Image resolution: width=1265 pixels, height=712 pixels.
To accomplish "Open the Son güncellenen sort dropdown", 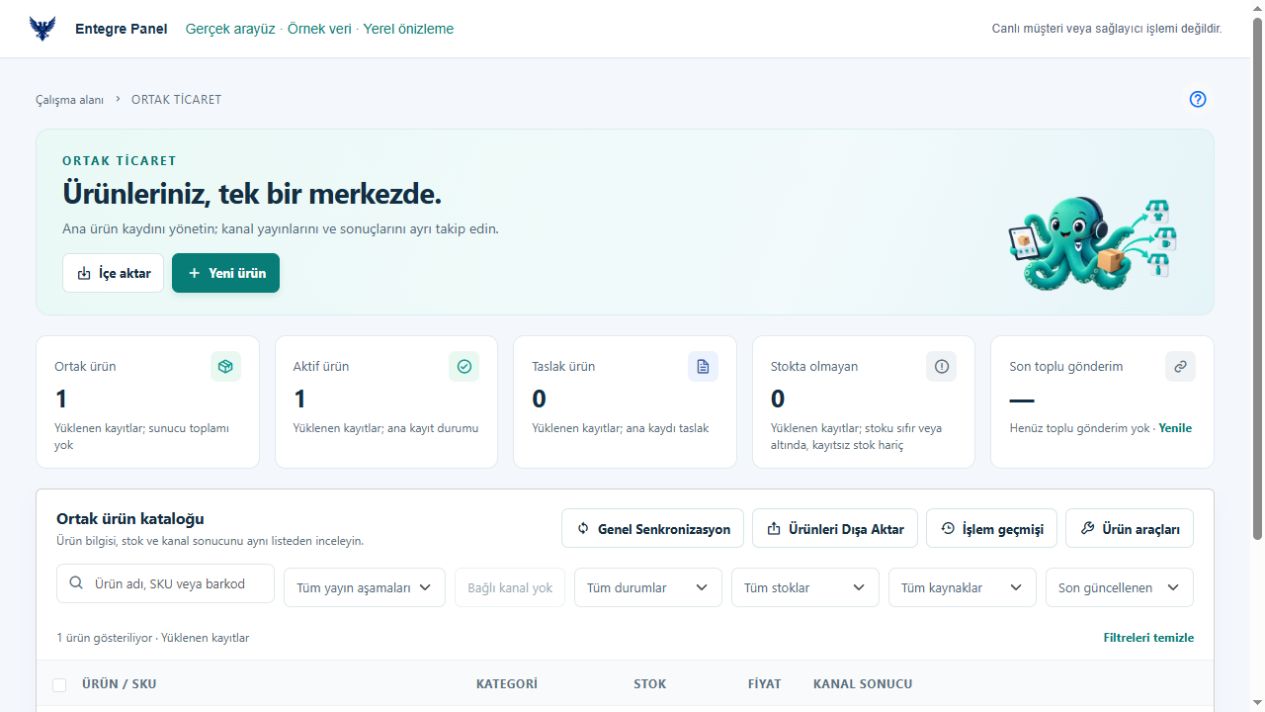I will pos(1119,588).
